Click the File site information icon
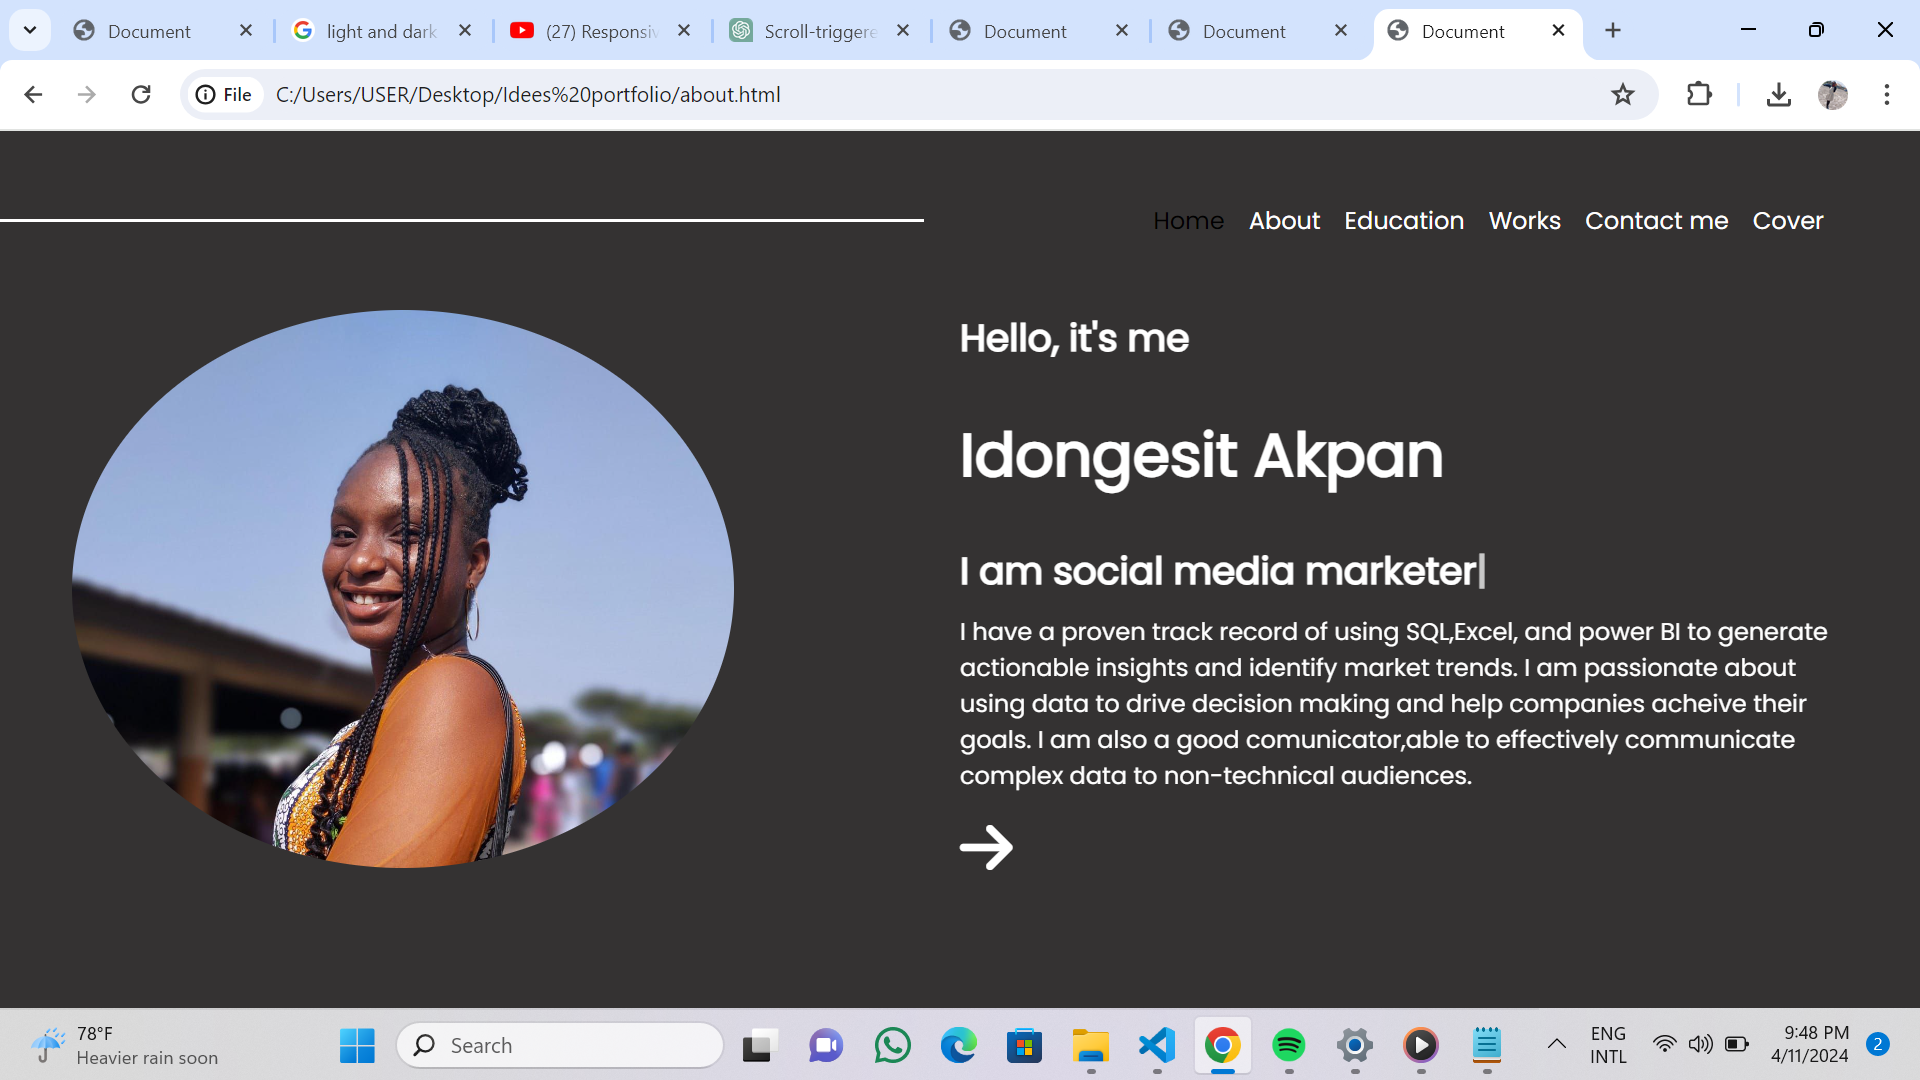 coord(207,94)
